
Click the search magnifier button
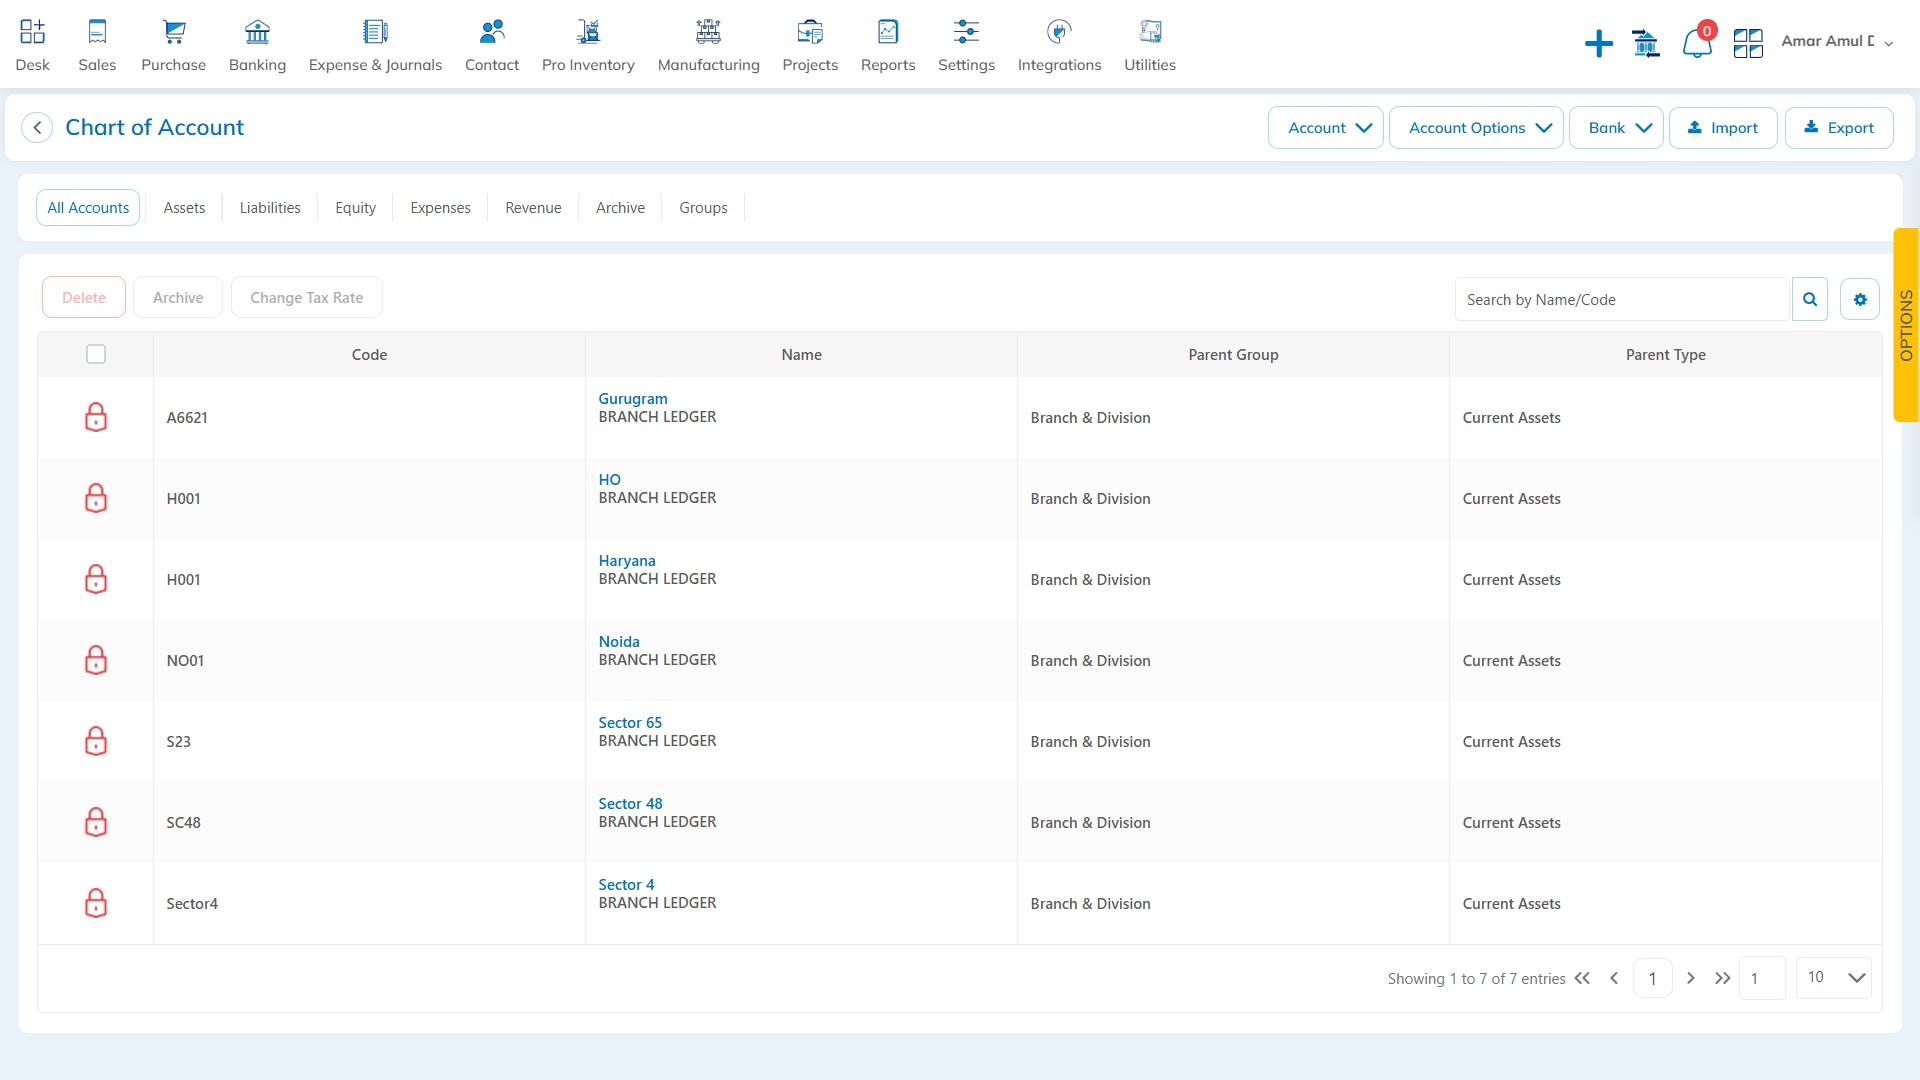(x=1810, y=299)
